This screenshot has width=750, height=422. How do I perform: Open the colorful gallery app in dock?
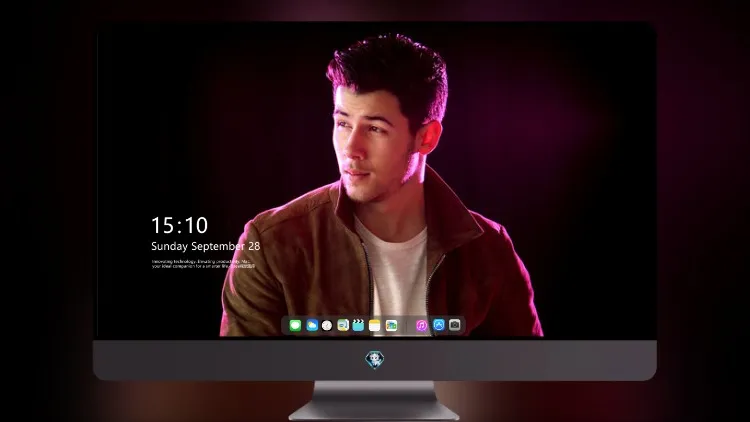click(x=391, y=325)
